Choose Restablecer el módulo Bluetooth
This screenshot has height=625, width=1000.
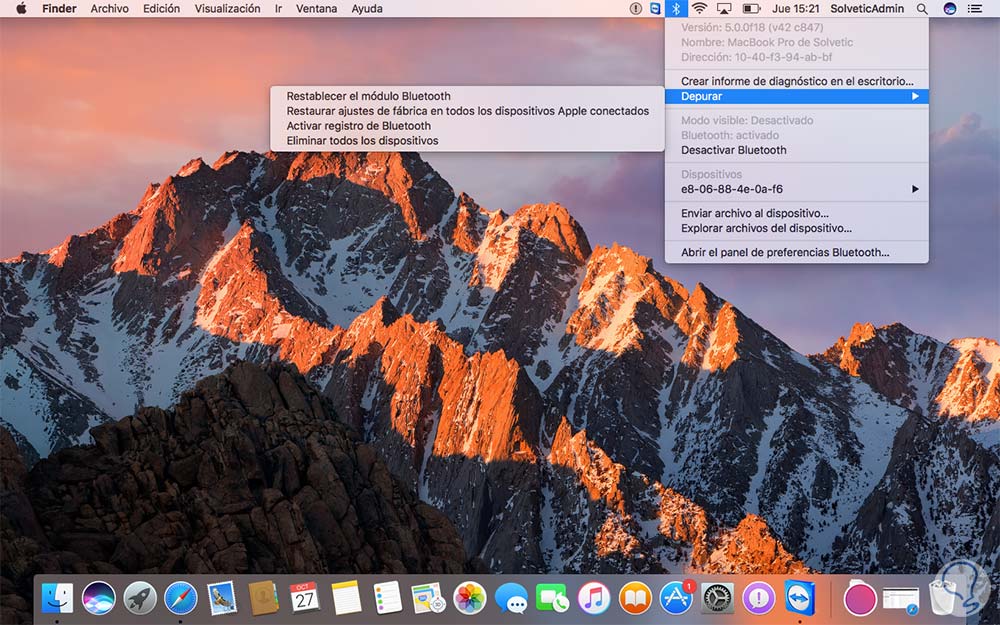[467, 96]
